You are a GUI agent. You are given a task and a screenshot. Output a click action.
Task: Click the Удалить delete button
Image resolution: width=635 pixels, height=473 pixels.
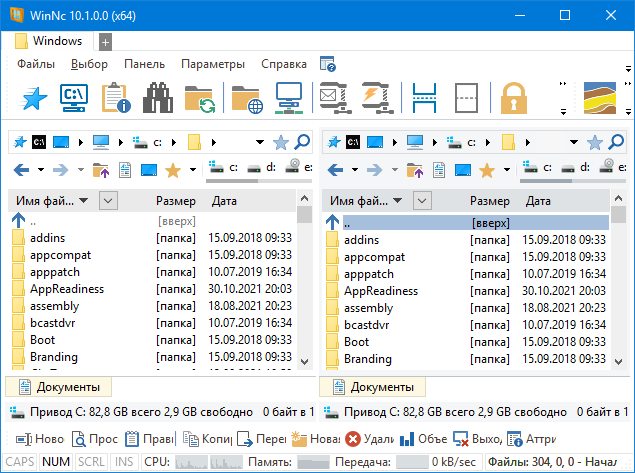[369, 438]
